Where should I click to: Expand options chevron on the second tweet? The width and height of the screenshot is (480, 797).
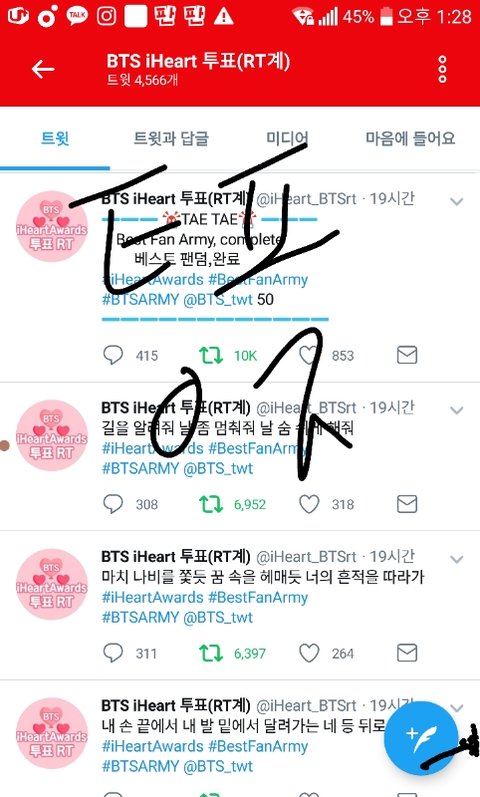coord(457,410)
